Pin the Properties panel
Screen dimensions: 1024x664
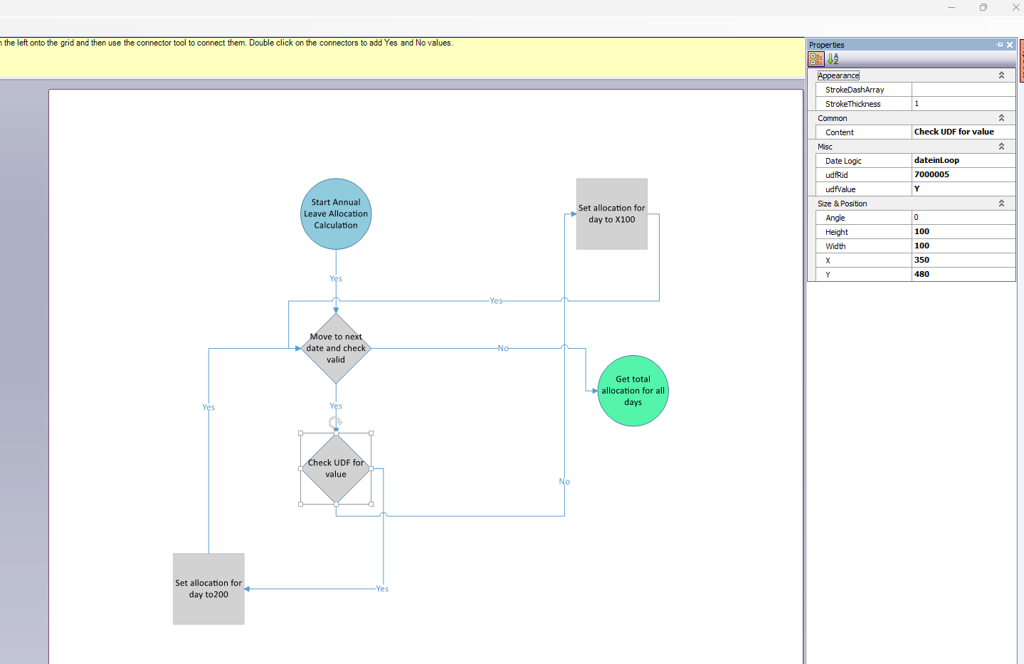[x=999, y=45]
